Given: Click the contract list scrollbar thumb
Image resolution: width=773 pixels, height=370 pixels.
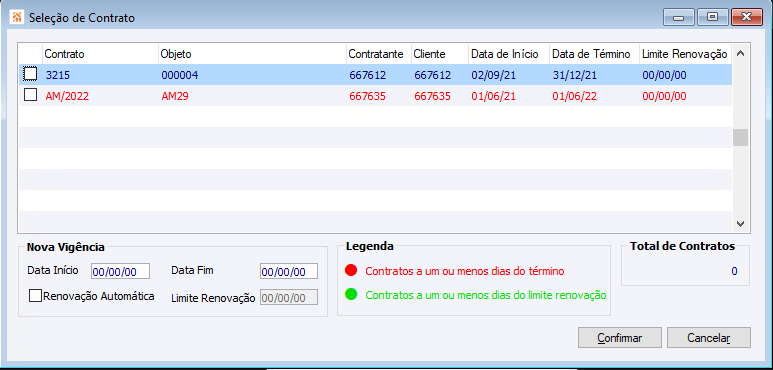Looking at the screenshot, I should pos(740,137).
